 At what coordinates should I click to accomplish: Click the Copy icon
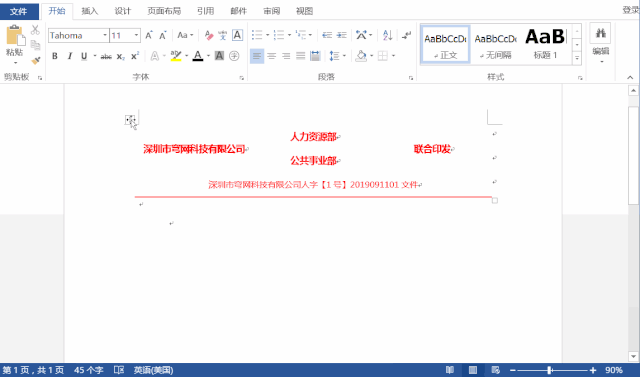36,45
